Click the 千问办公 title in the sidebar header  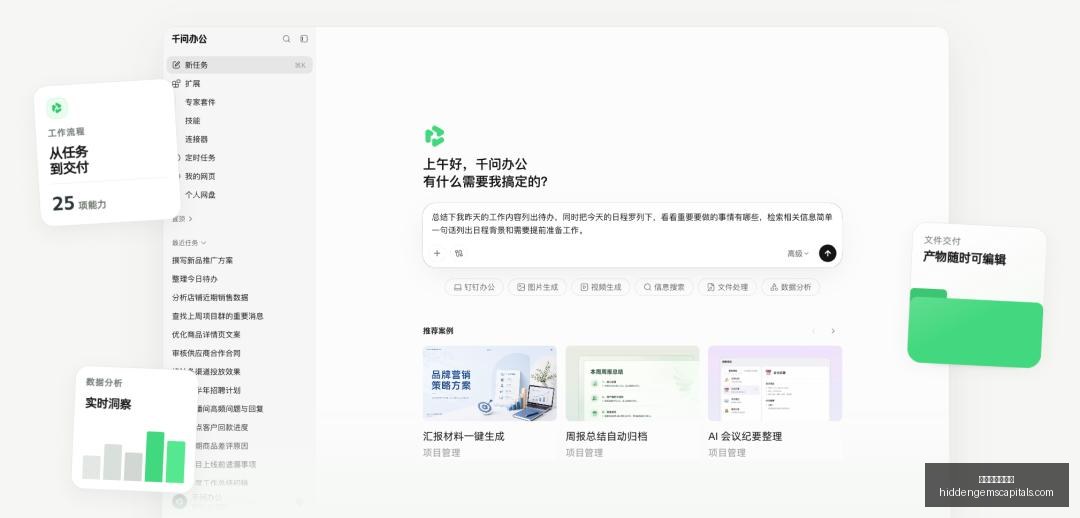[x=189, y=39]
